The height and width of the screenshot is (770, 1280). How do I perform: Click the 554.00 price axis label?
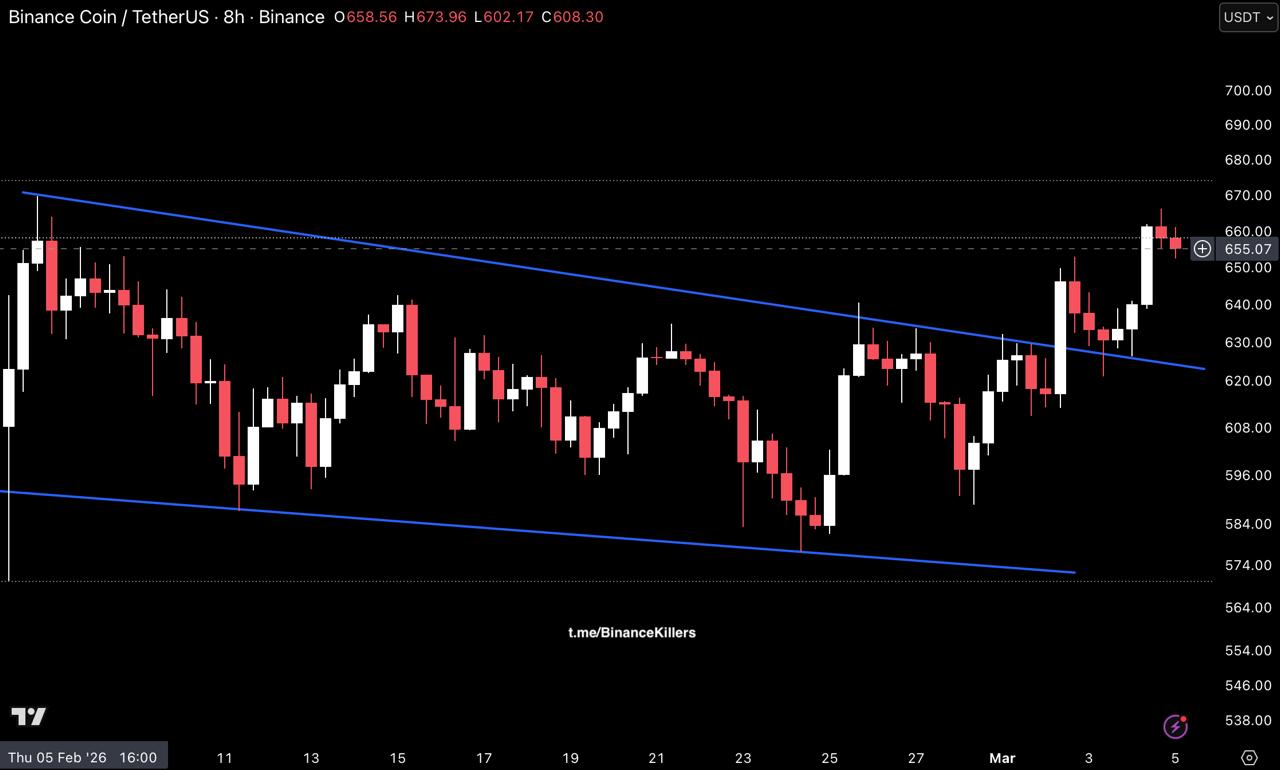click(x=1248, y=651)
